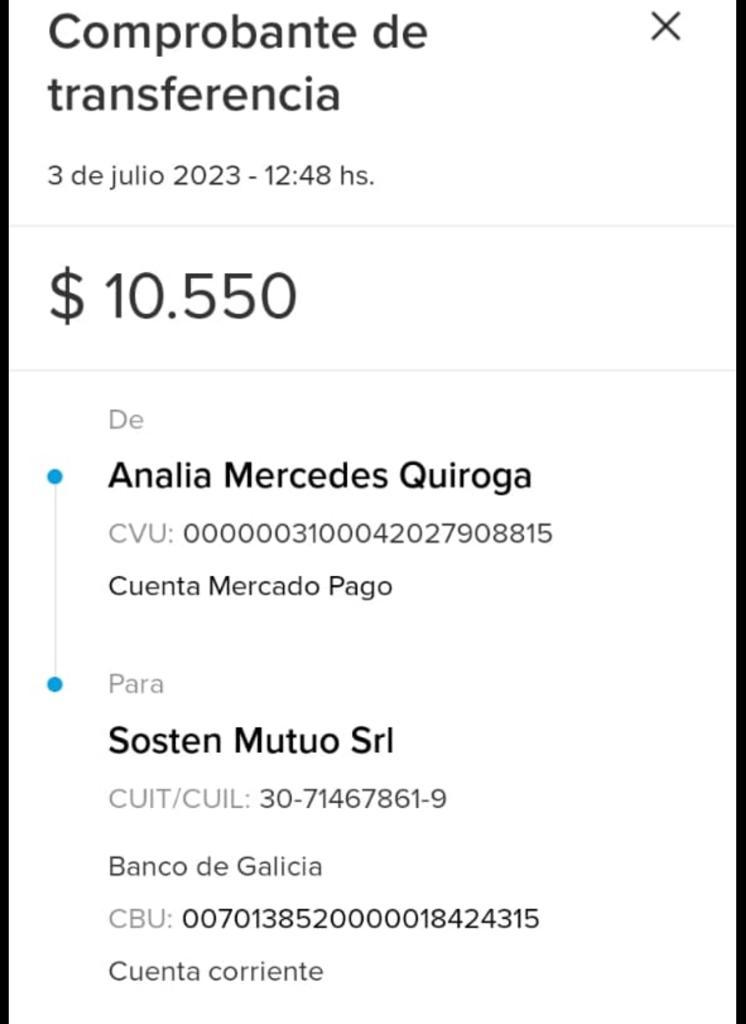The image size is (746, 1024).
Task: Select sender name Analia Mercedes Quiroga
Action: (319, 476)
